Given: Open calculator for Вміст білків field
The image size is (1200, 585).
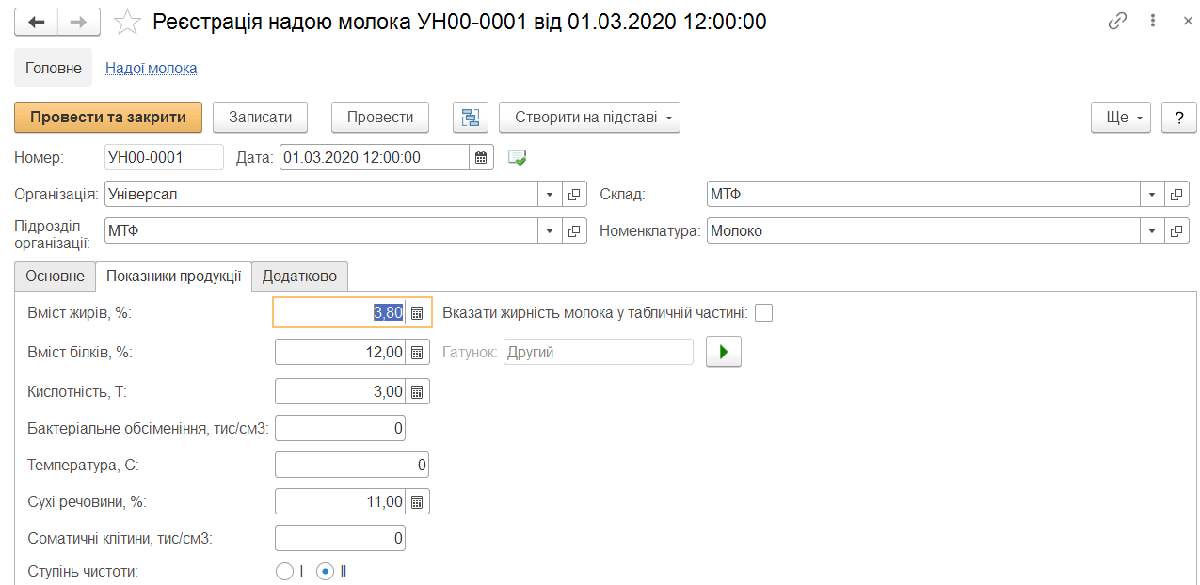Looking at the screenshot, I should 418,352.
